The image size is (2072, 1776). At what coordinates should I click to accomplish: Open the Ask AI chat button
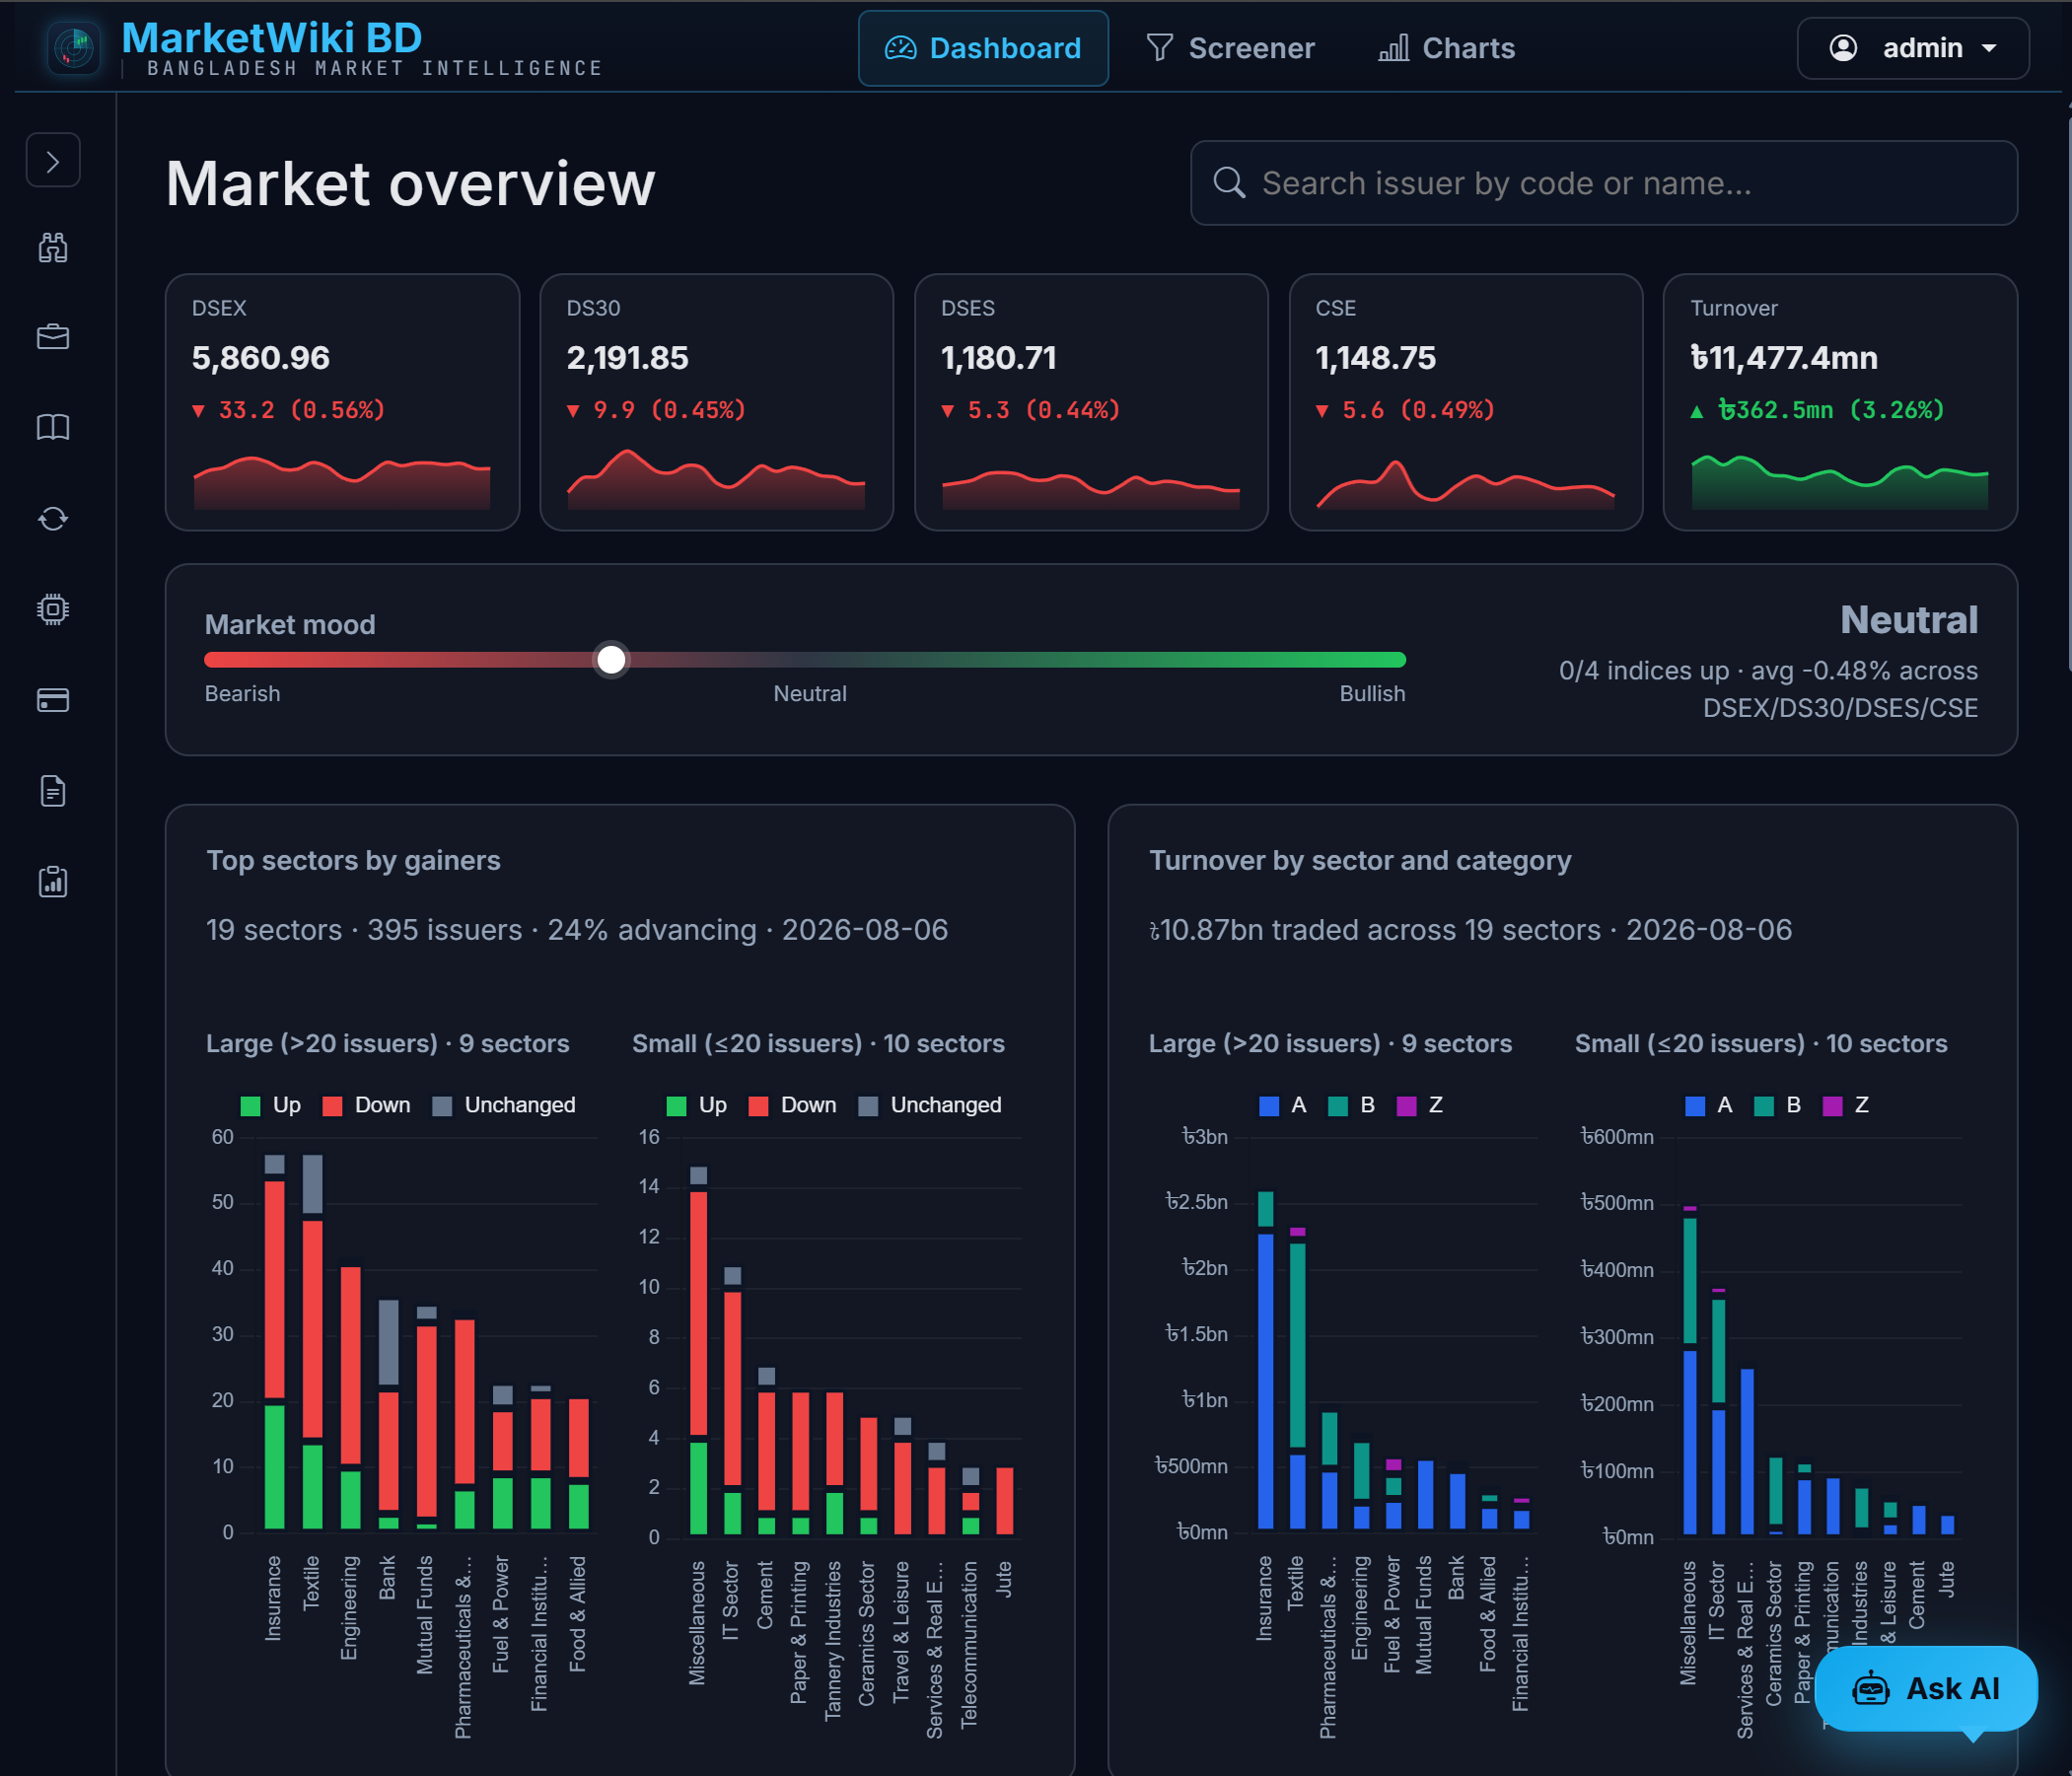point(1926,1689)
